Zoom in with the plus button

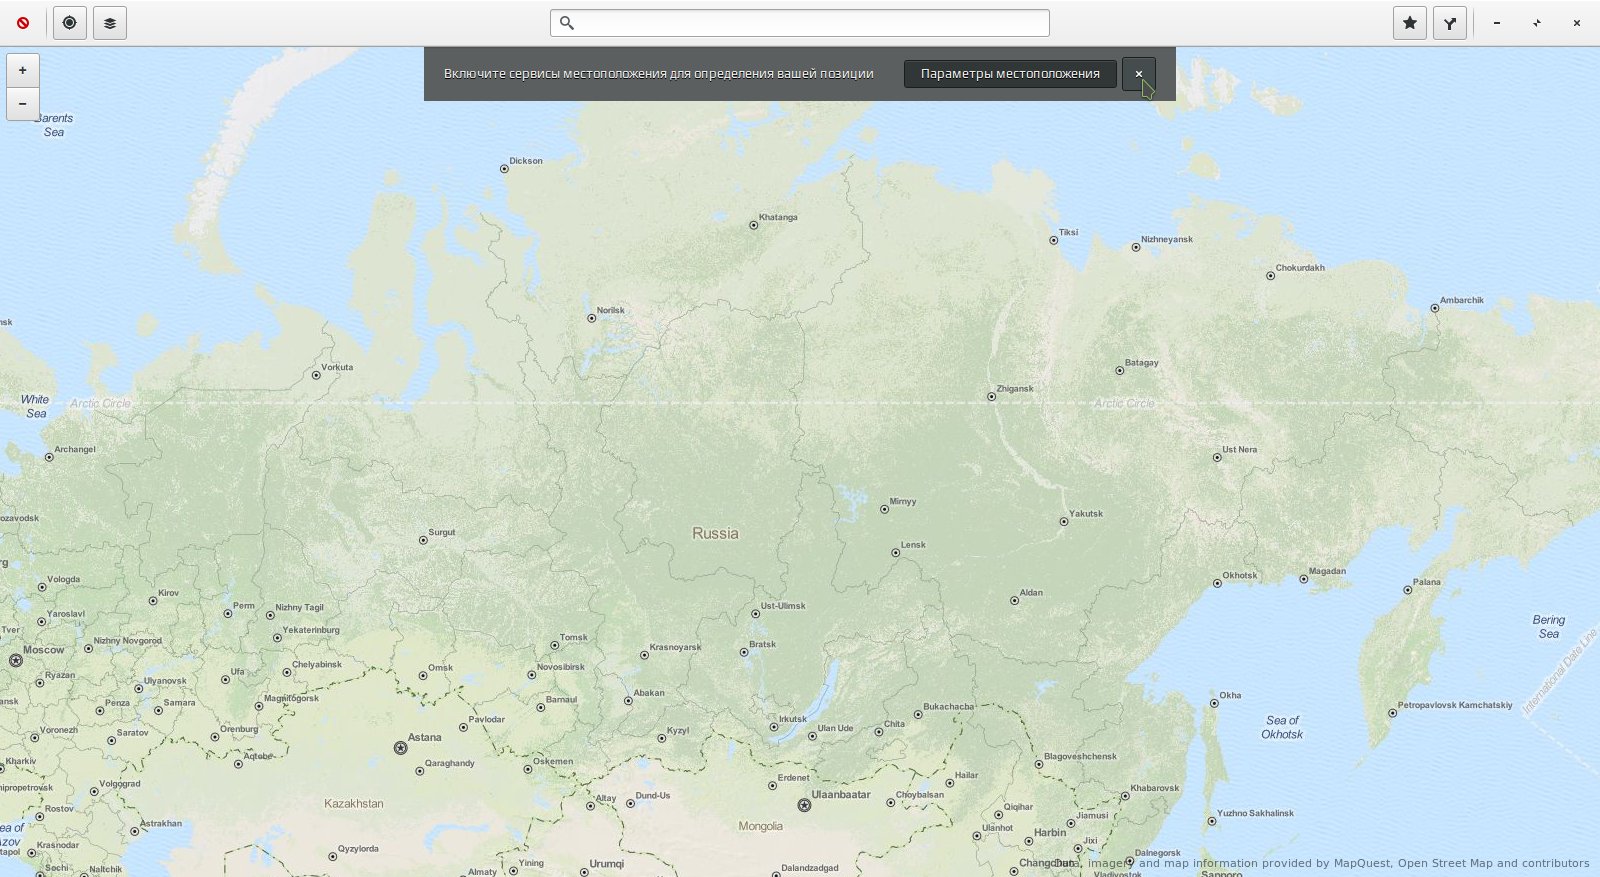pyautogui.click(x=23, y=70)
